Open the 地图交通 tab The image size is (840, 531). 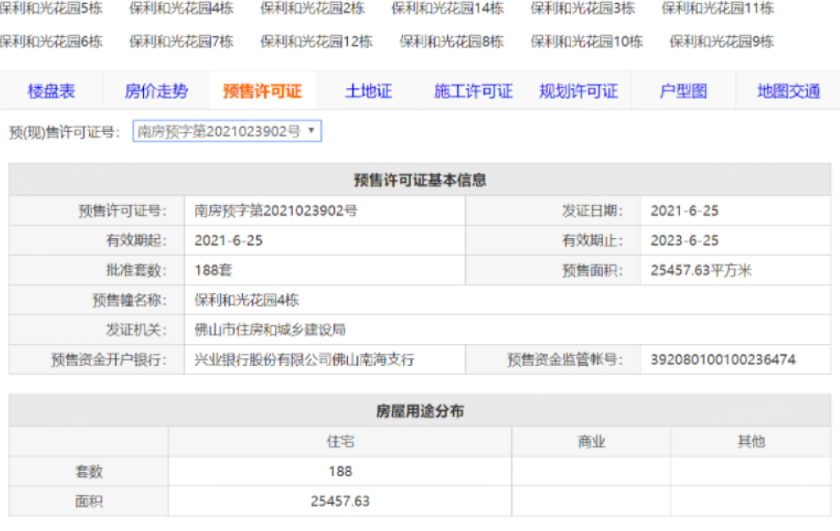point(788,91)
